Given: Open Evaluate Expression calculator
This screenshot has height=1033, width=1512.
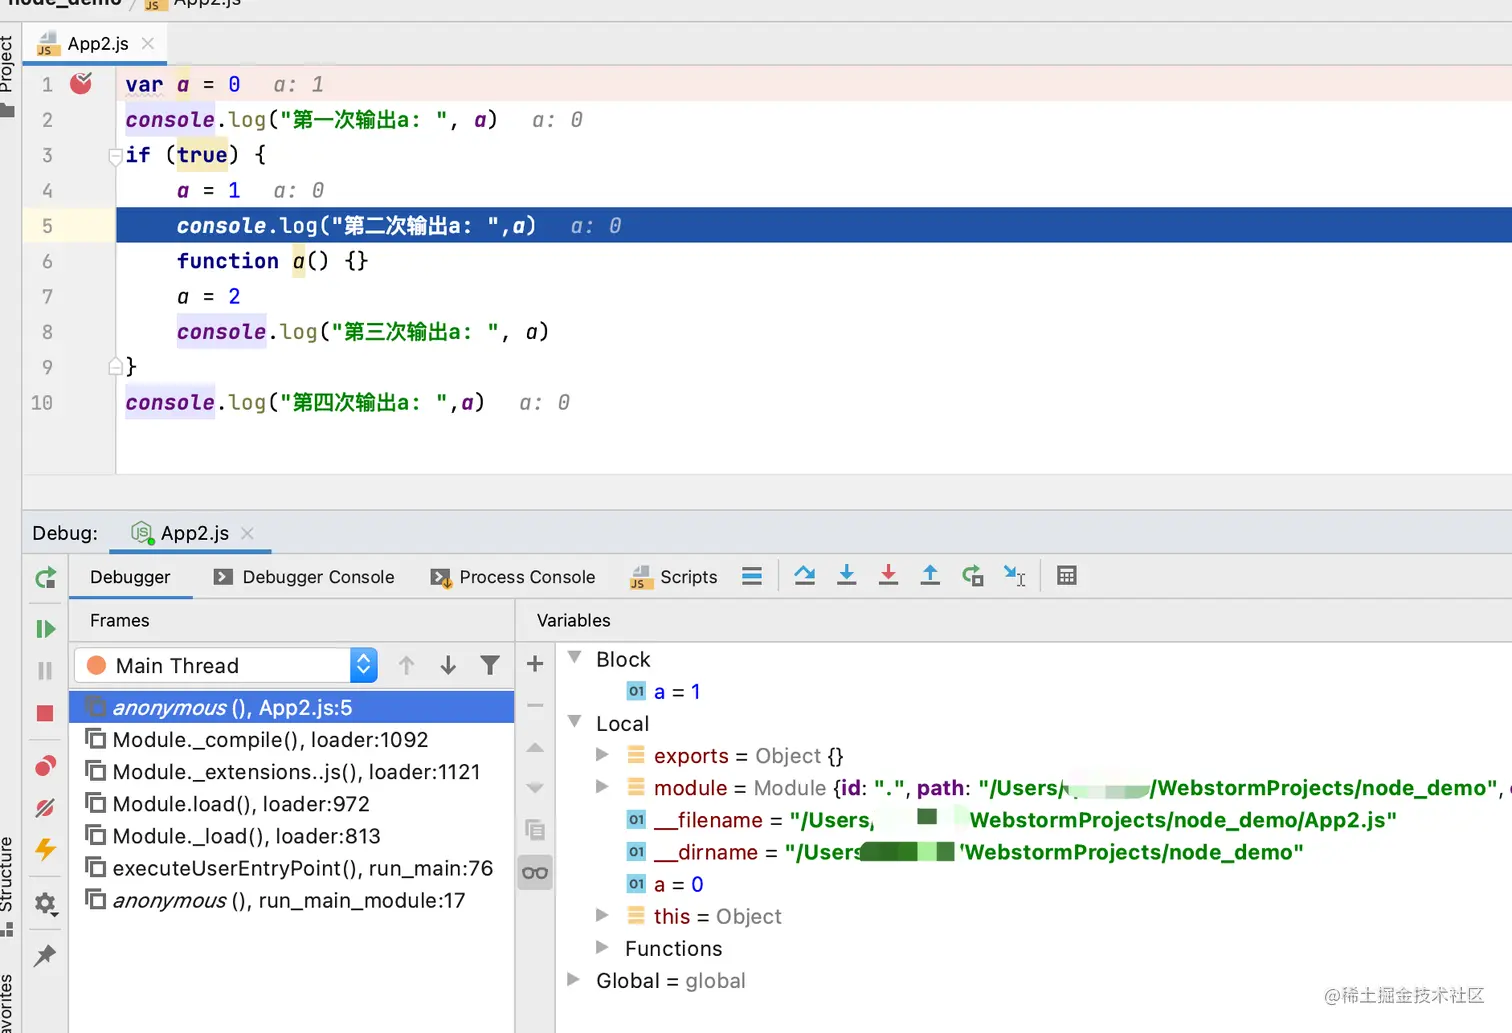Looking at the screenshot, I should [1067, 576].
